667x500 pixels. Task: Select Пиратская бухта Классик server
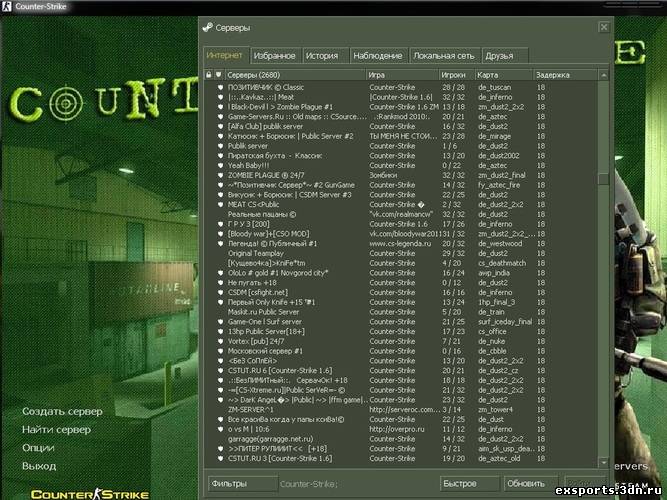tap(401, 156)
